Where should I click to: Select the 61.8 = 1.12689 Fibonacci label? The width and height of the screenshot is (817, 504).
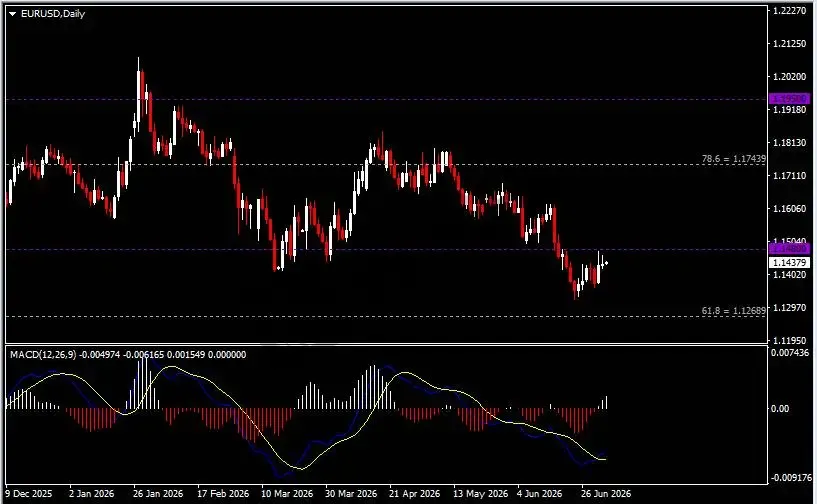coord(734,311)
